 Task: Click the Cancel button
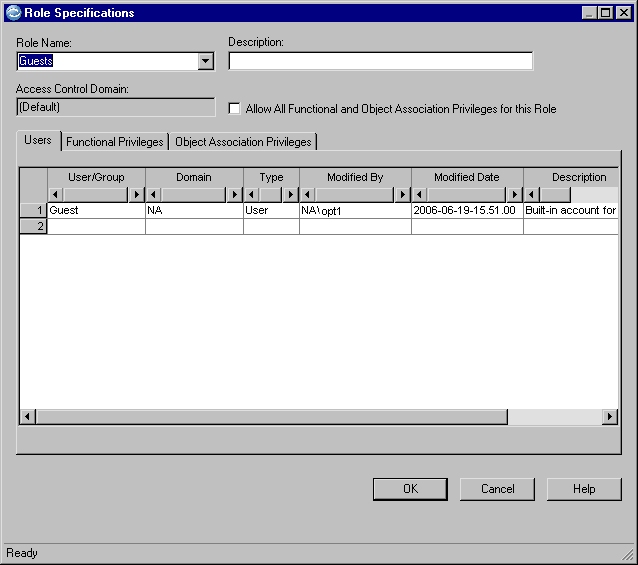point(497,489)
